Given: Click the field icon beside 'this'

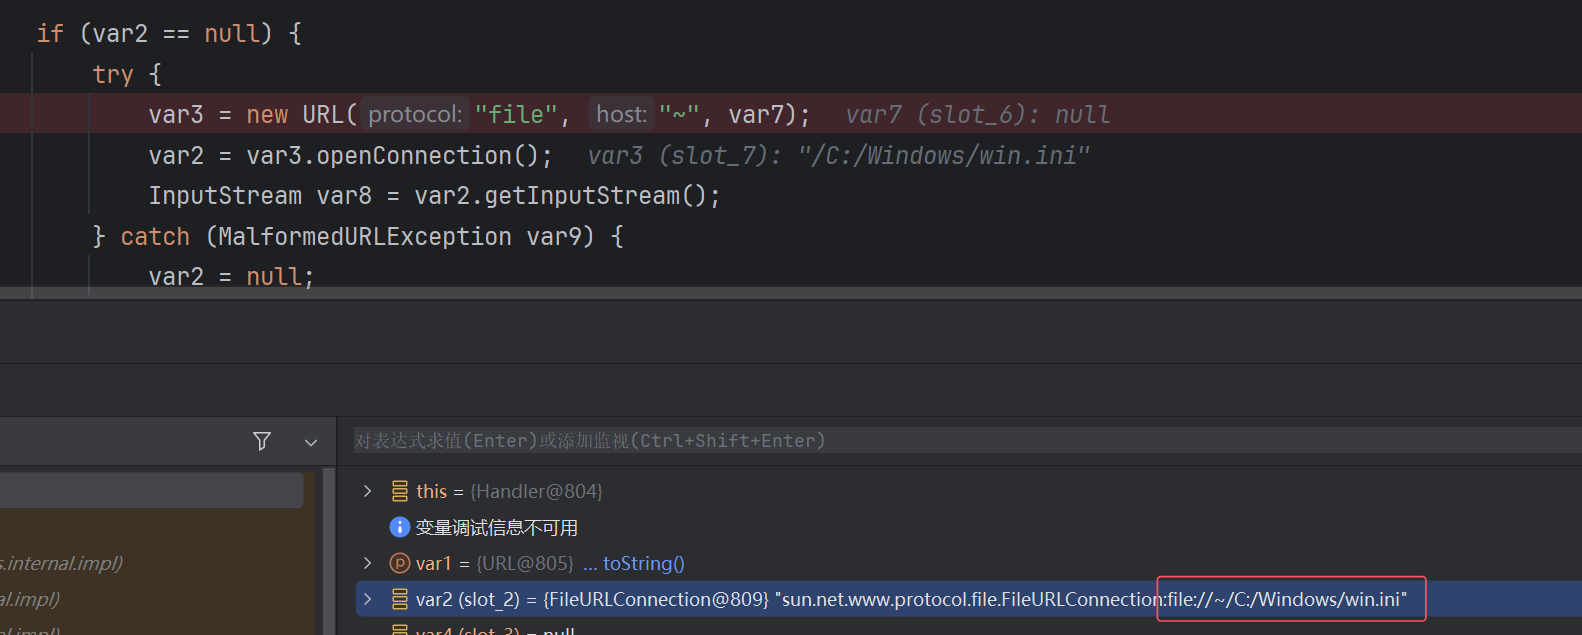Looking at the screenshot, I should [x=399, y=491].
